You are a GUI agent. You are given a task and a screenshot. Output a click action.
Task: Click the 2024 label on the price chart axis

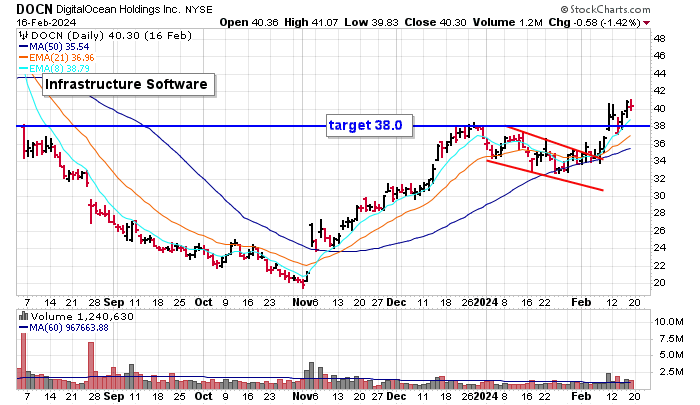[486, 302]
